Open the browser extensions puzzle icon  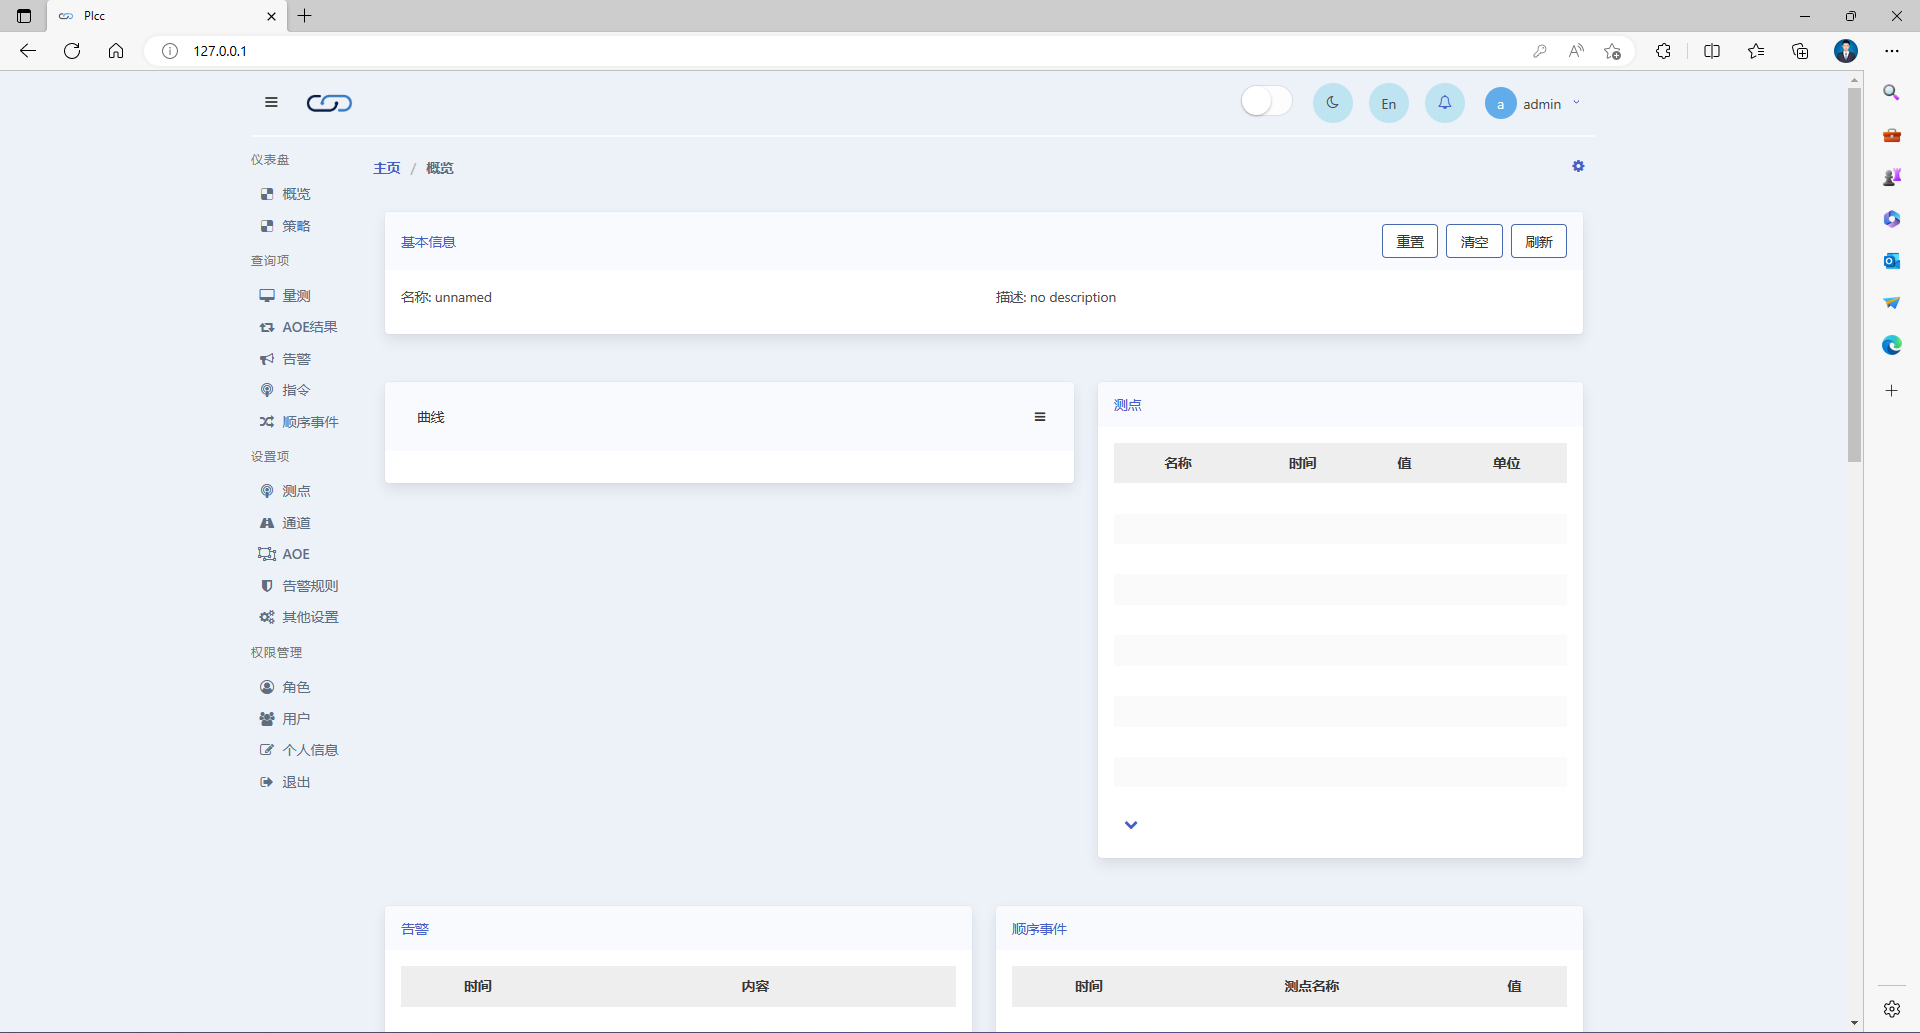1663,51
